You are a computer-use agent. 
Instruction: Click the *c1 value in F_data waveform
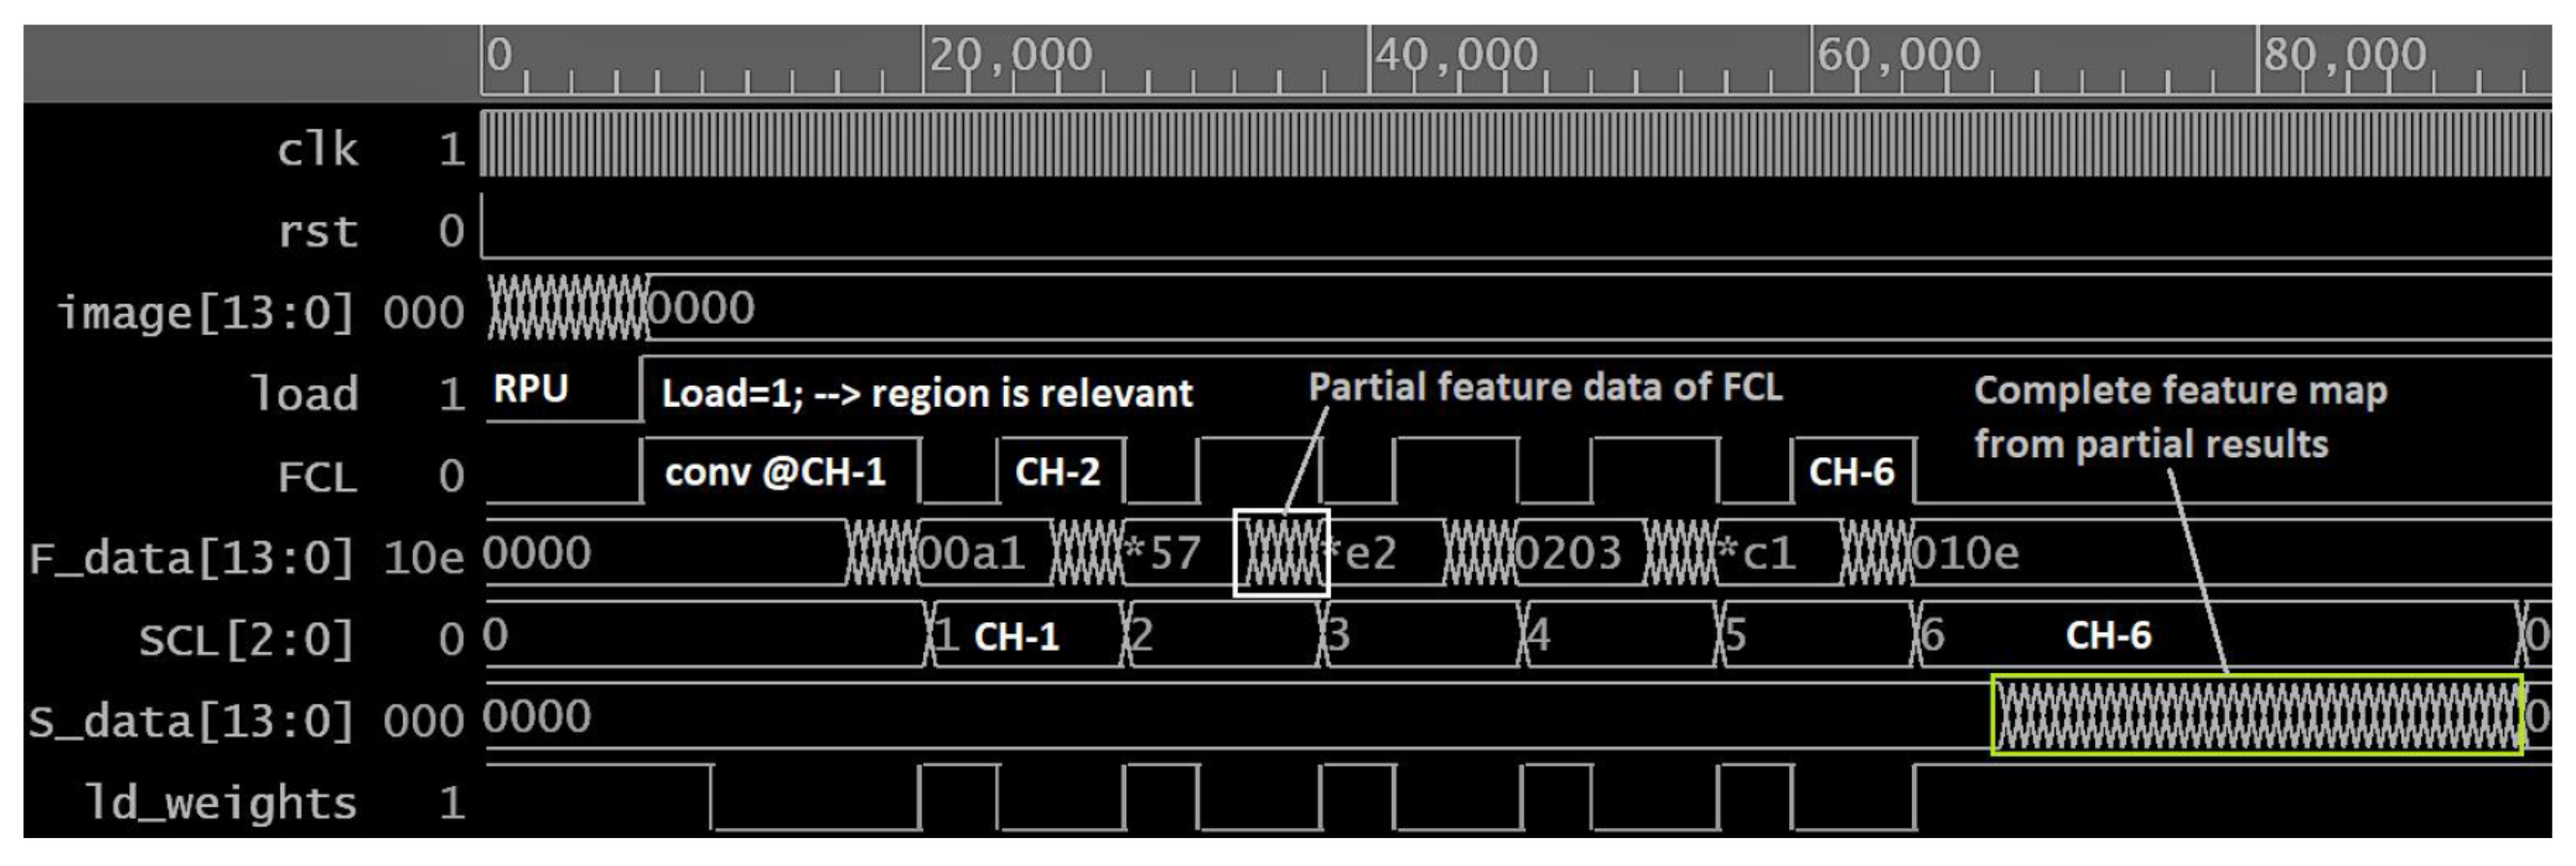coord(1757,553)
